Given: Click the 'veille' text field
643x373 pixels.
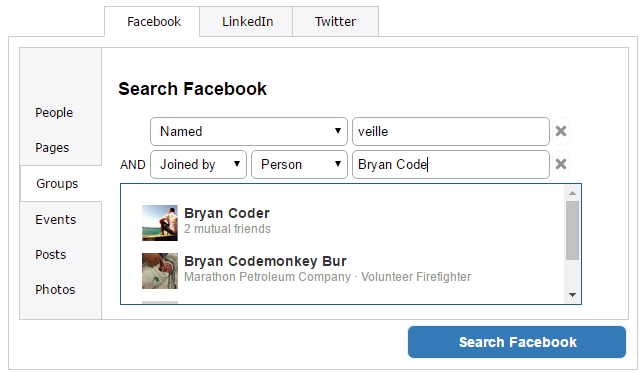Looking at the screenshot, I should (451, 132).
